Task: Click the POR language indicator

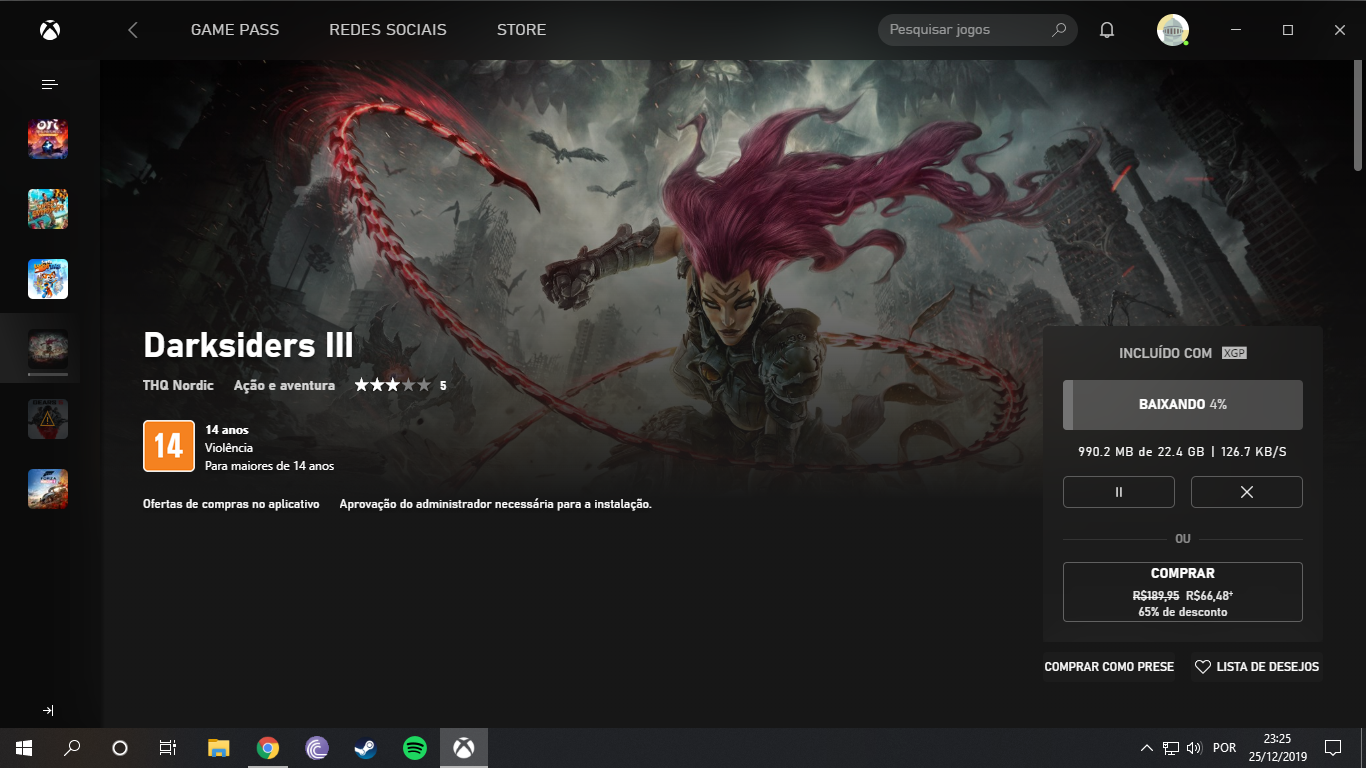Action: 1224,748
